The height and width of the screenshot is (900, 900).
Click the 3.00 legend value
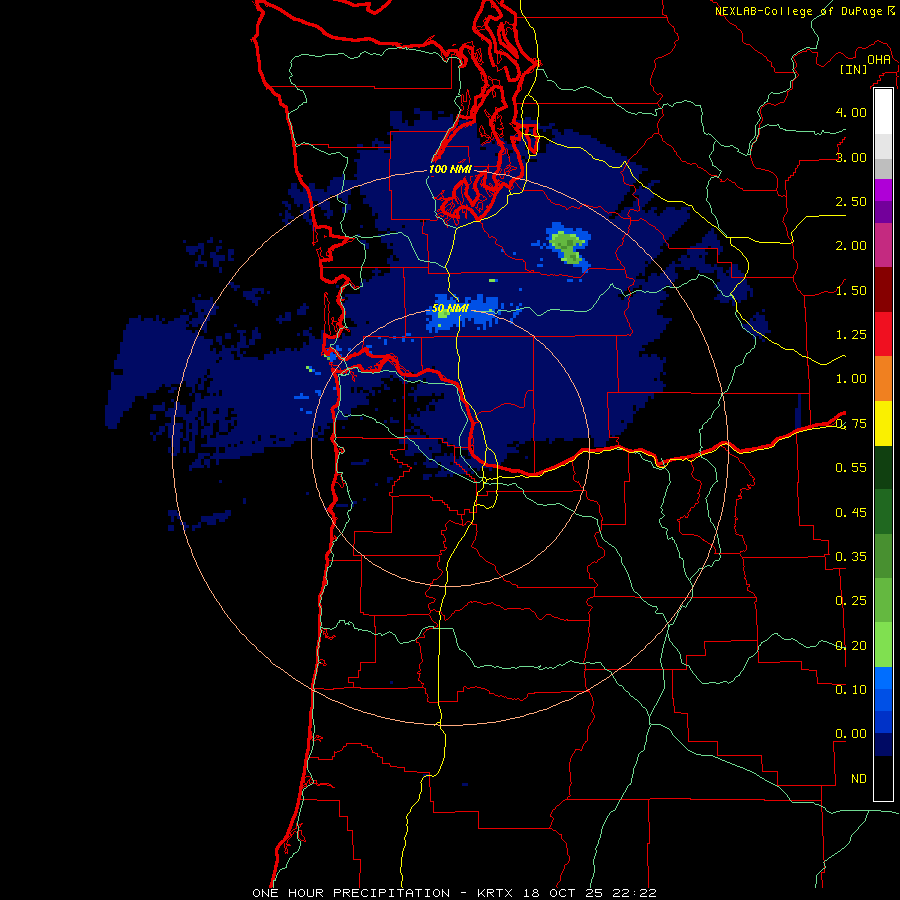click(851, 157)
